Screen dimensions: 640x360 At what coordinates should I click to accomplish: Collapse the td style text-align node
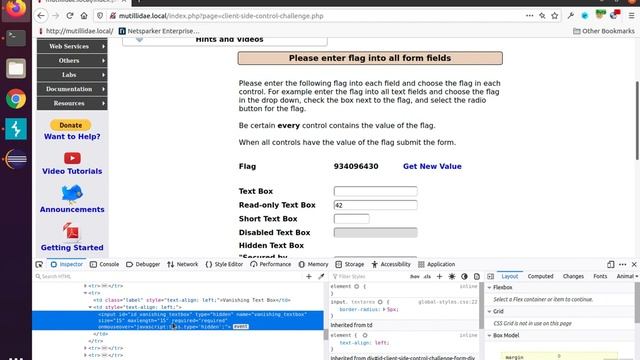(90, 307)
